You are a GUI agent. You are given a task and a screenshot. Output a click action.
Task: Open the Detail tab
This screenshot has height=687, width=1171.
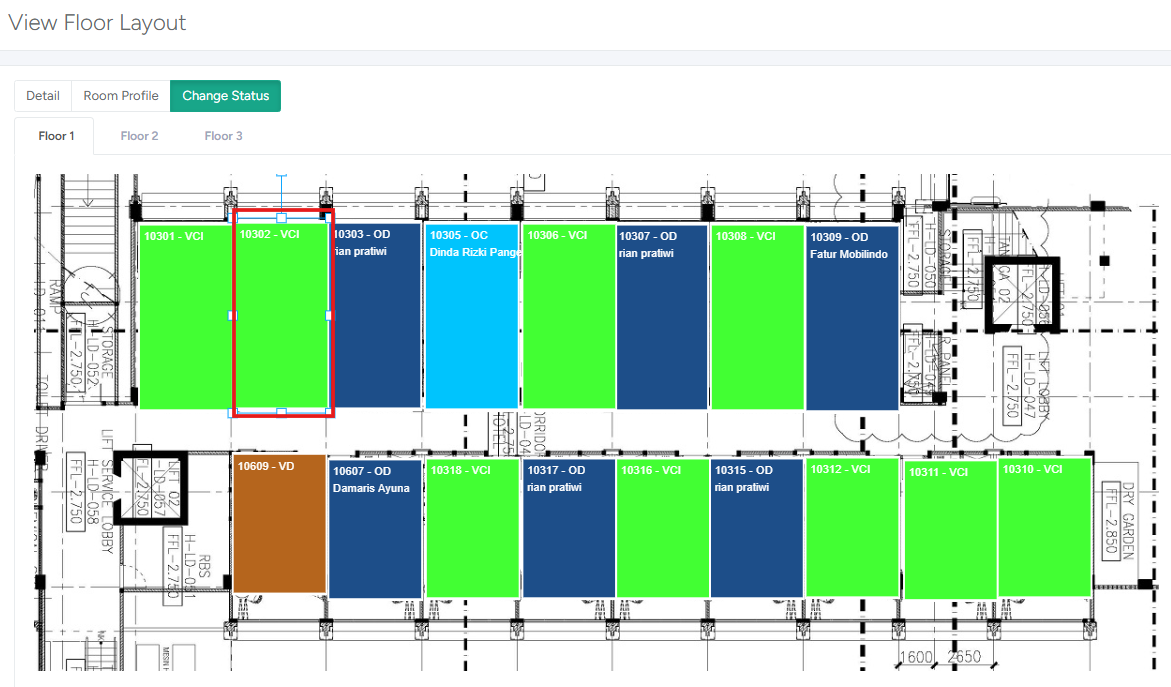pos(43,96)
